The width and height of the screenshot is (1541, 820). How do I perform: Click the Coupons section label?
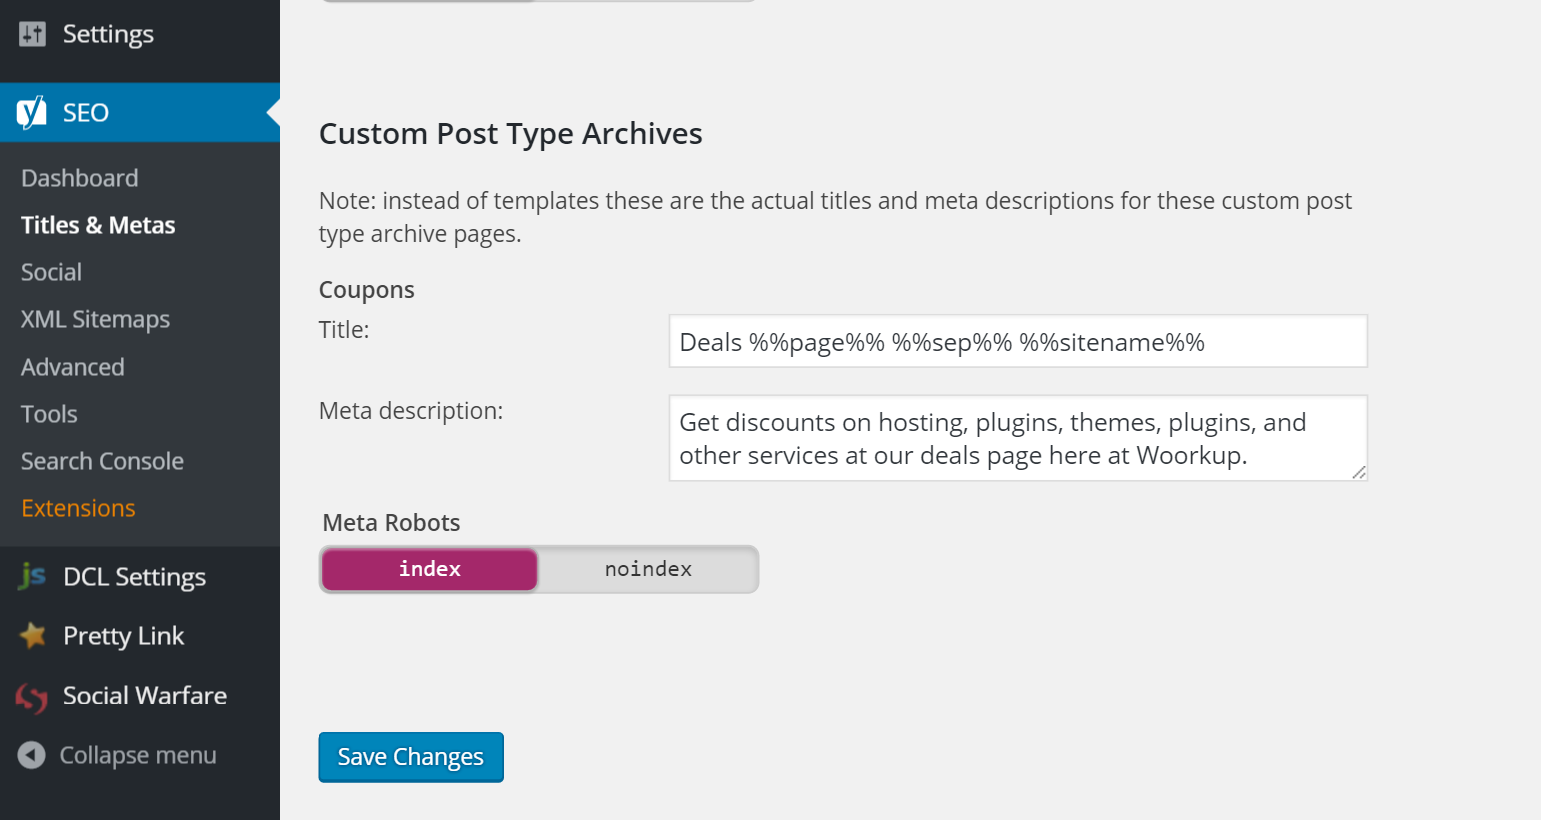tap(367, 290)
